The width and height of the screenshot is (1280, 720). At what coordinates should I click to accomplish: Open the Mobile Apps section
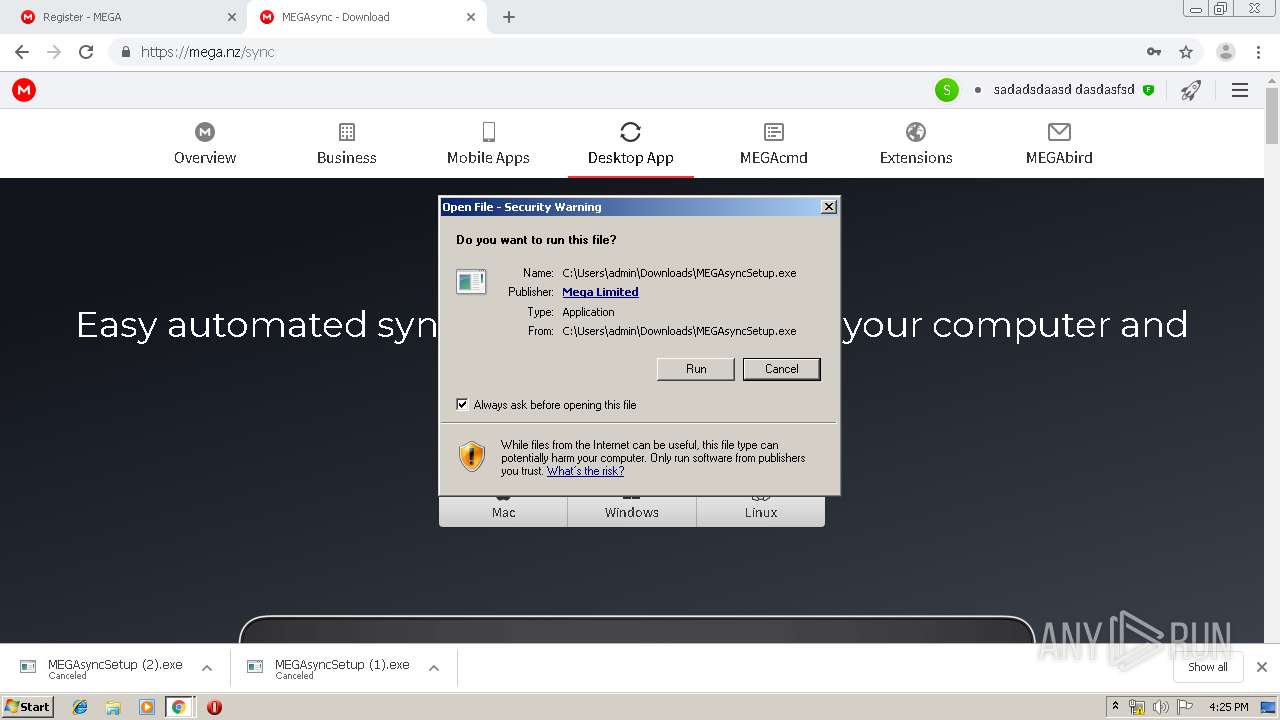click(488, 143)
